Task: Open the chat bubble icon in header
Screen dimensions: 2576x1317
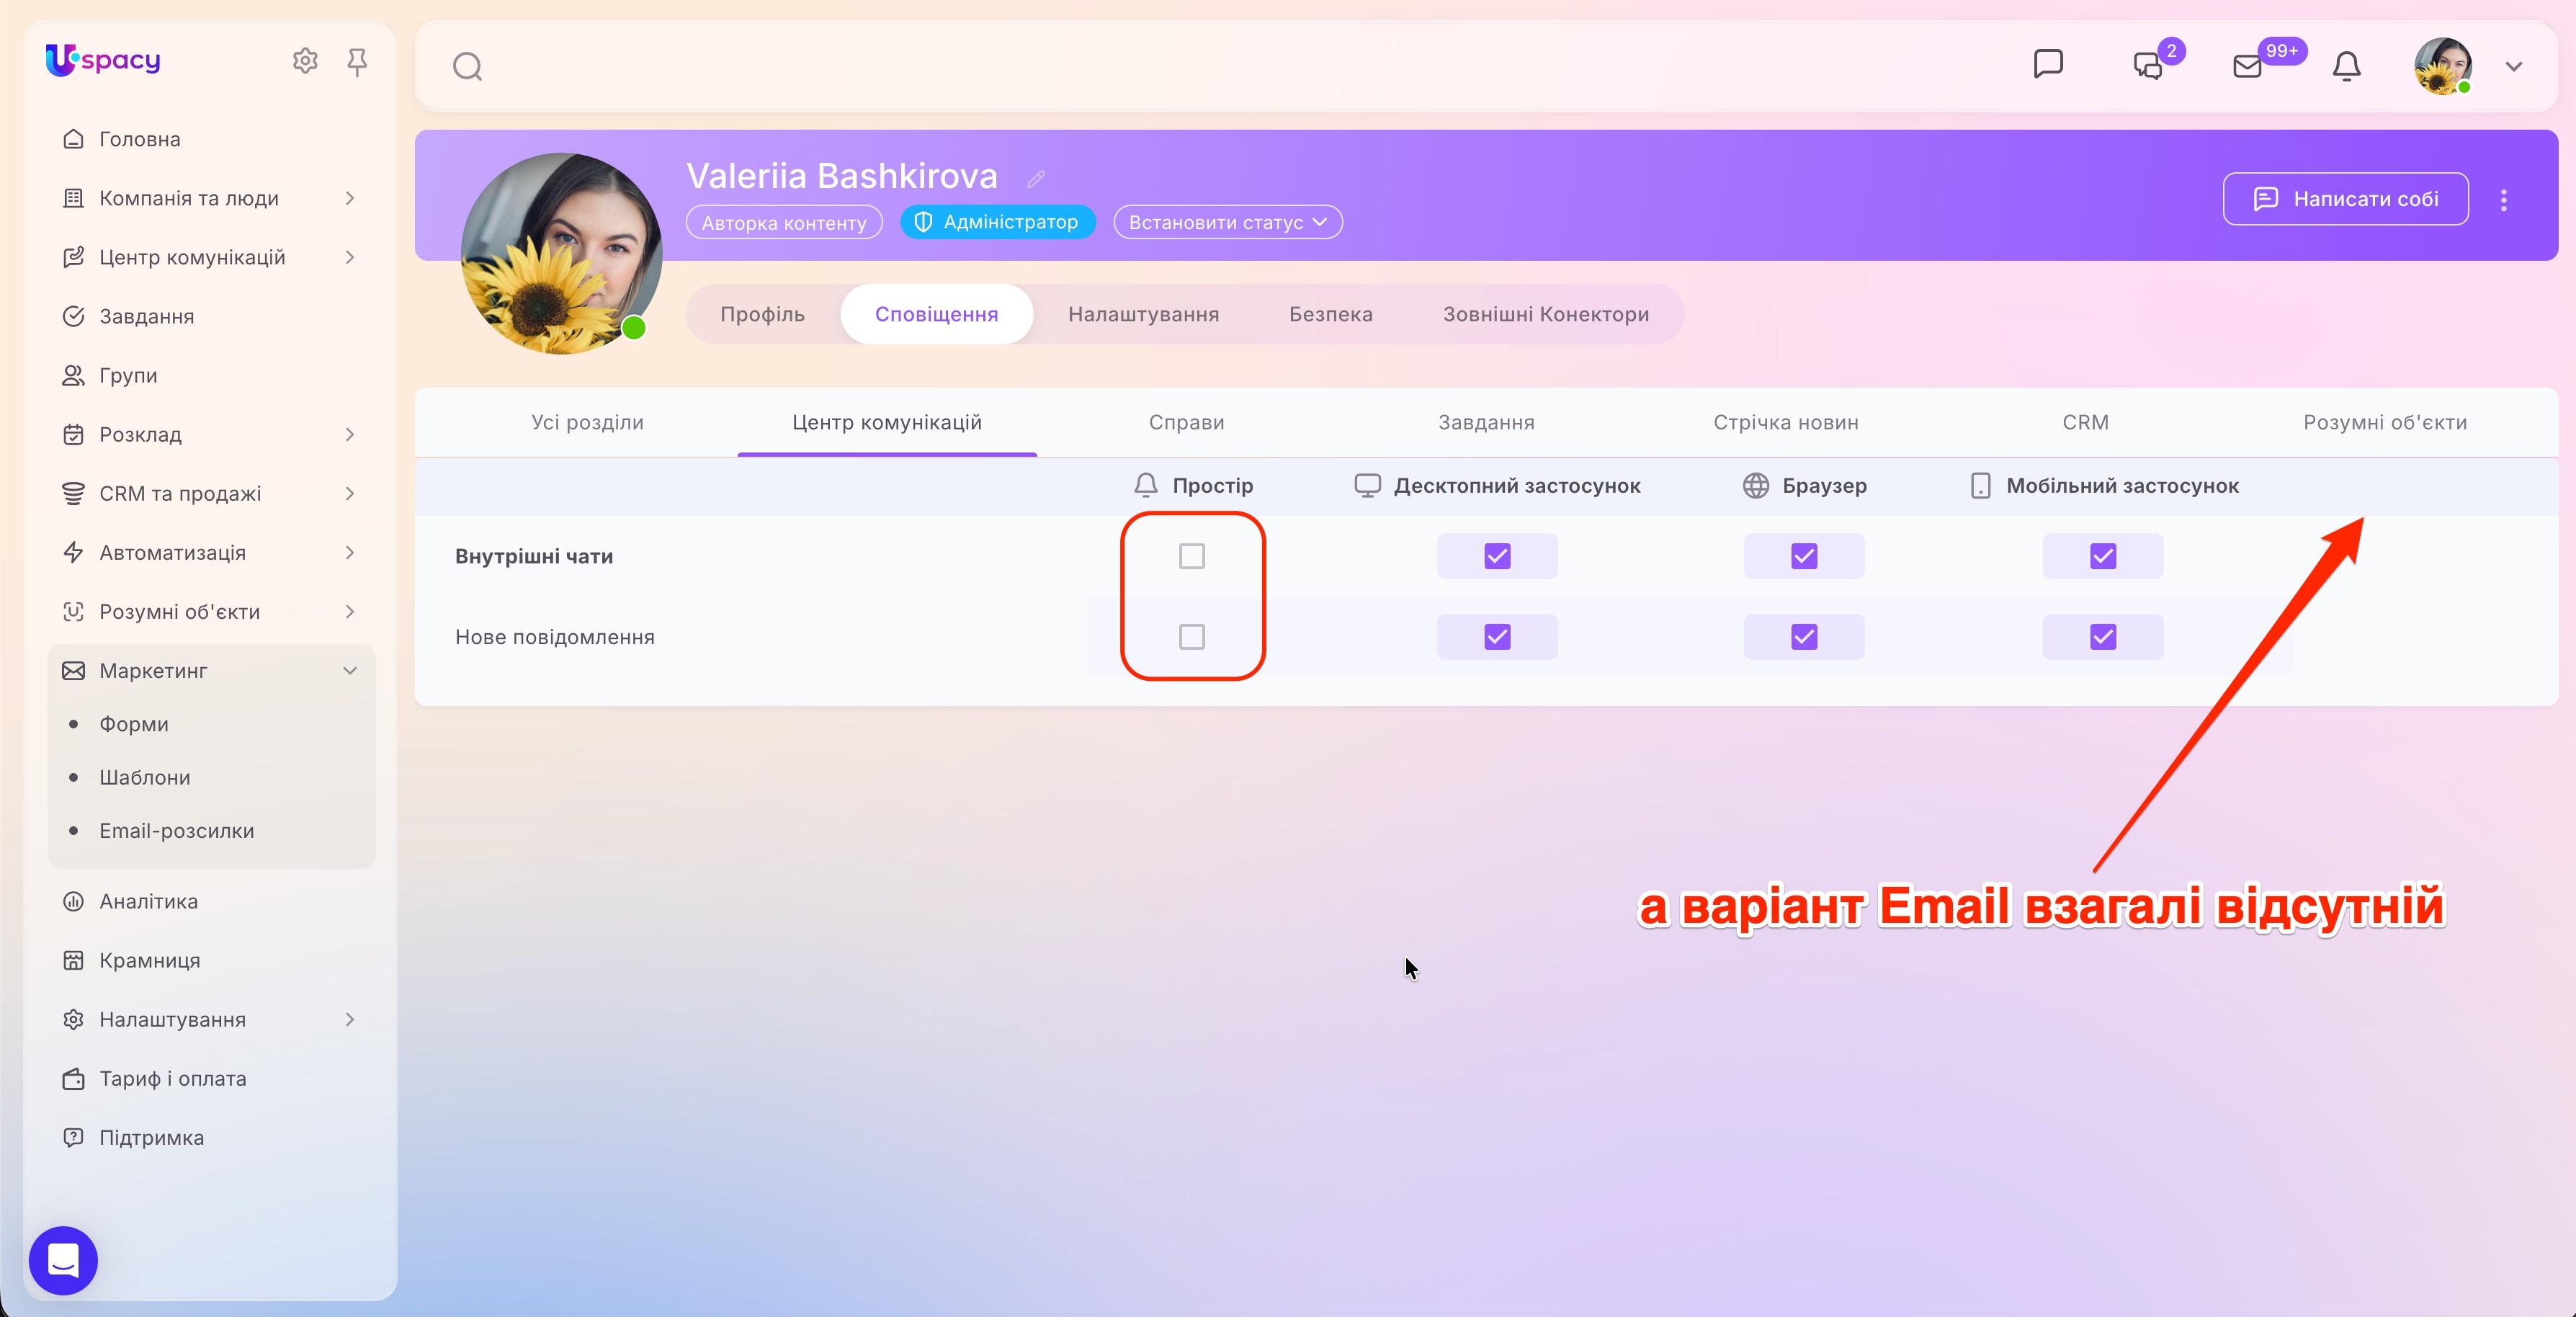Action: (2048, 64)
